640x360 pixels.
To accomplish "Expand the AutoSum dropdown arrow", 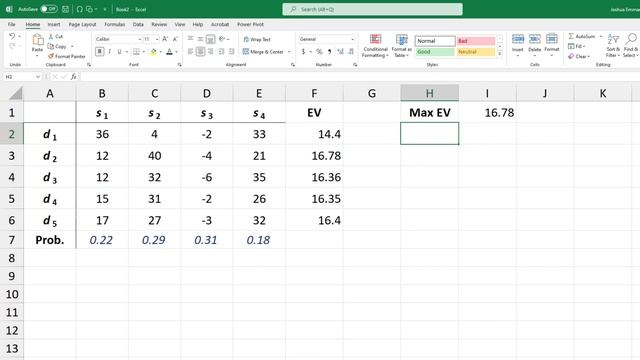I will click(601, 36).
